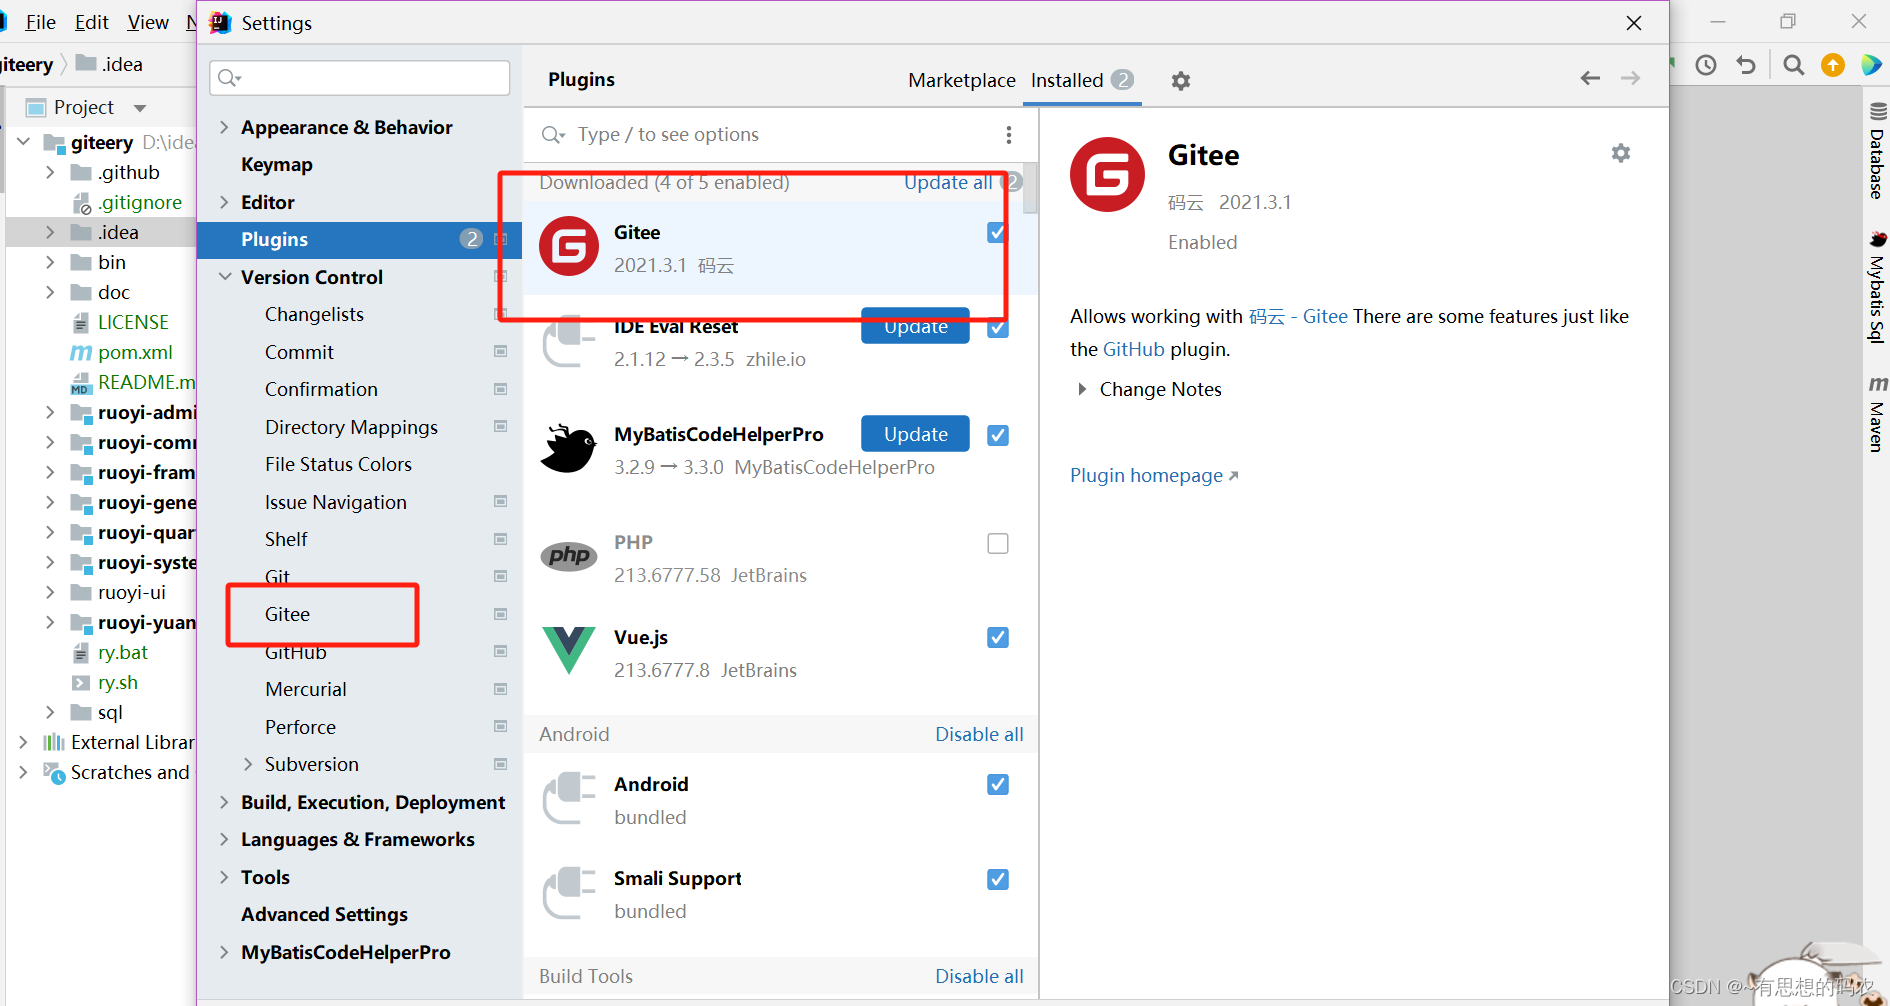Navigate back with the left arrow
The width and height of the screenshot is (1890, 1006).
point(1590,78)
